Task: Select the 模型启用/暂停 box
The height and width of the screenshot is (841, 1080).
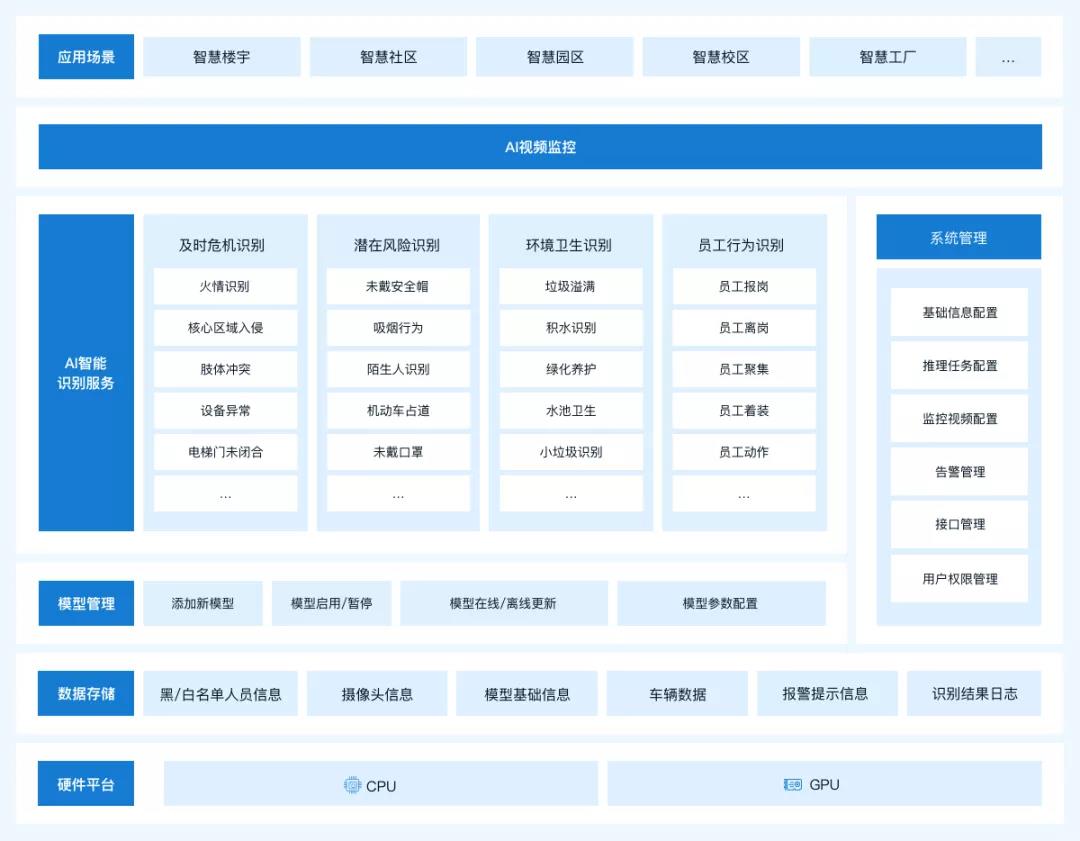Action: click(331, 603)
